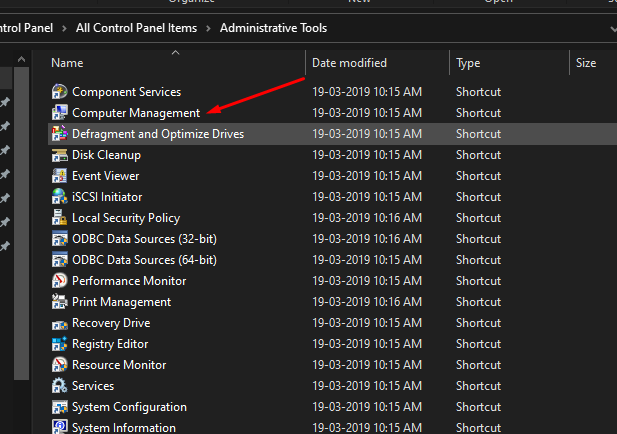Select the Component Services icon
The width and height of the screenshot is (617, 434).
click(x=59, y=92)
